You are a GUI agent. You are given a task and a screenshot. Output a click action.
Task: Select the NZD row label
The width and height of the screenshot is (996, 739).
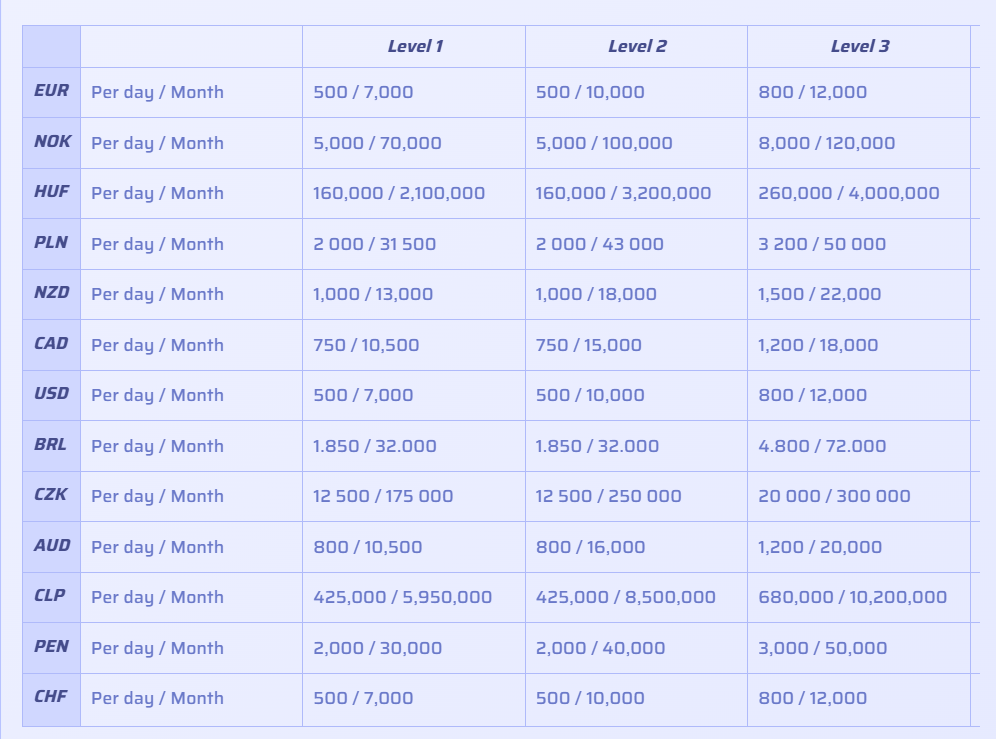51,293
